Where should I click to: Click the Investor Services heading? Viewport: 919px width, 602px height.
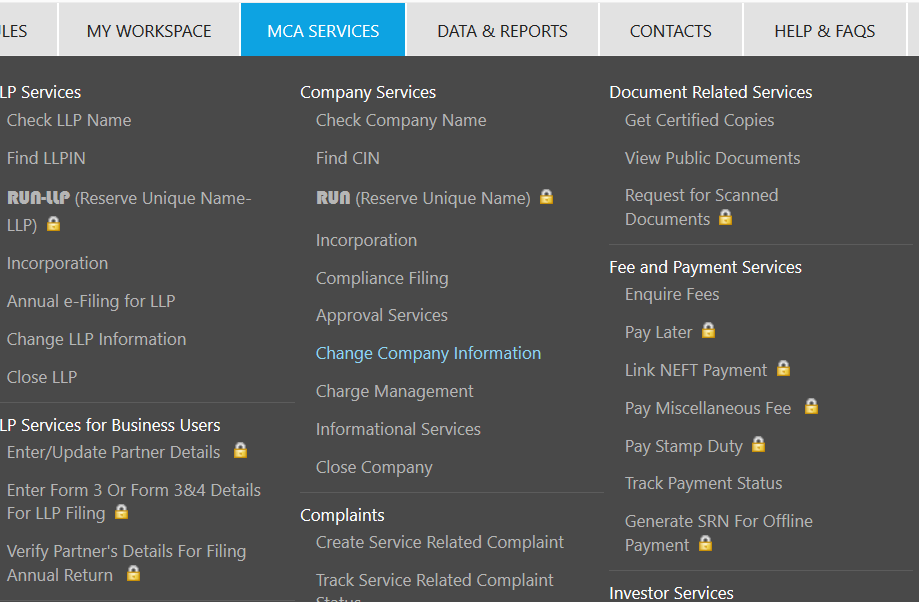671,593
